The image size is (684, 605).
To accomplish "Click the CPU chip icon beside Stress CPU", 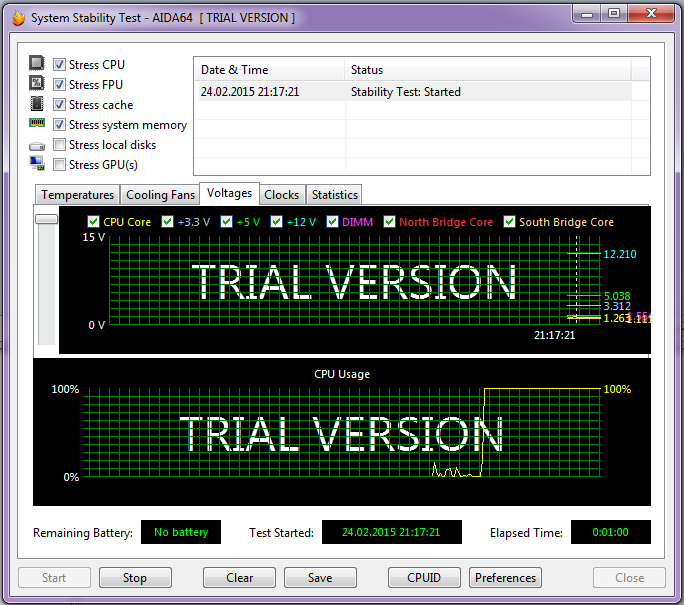I will [x=37, y=64].
